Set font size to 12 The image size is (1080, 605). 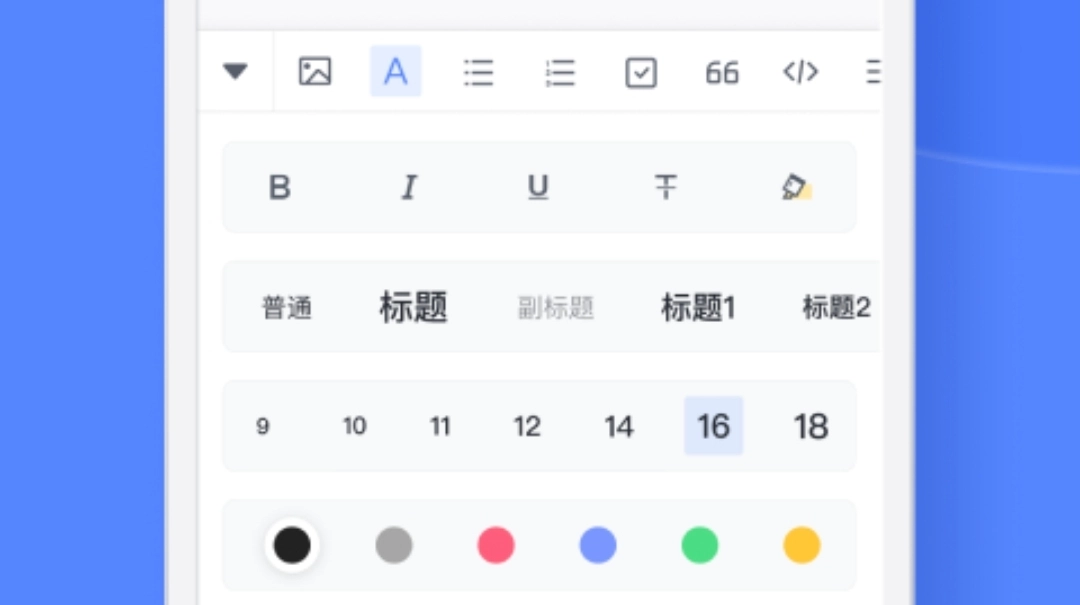click(x=527, y=427)
